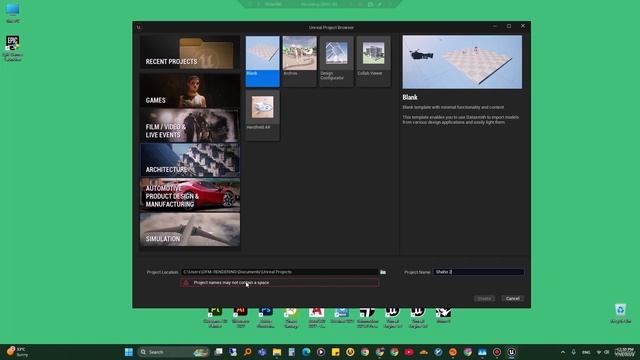Click the Unreal logo in title bar
The width and height of the screenshot is (640, 360).
(x=139, y=27)
